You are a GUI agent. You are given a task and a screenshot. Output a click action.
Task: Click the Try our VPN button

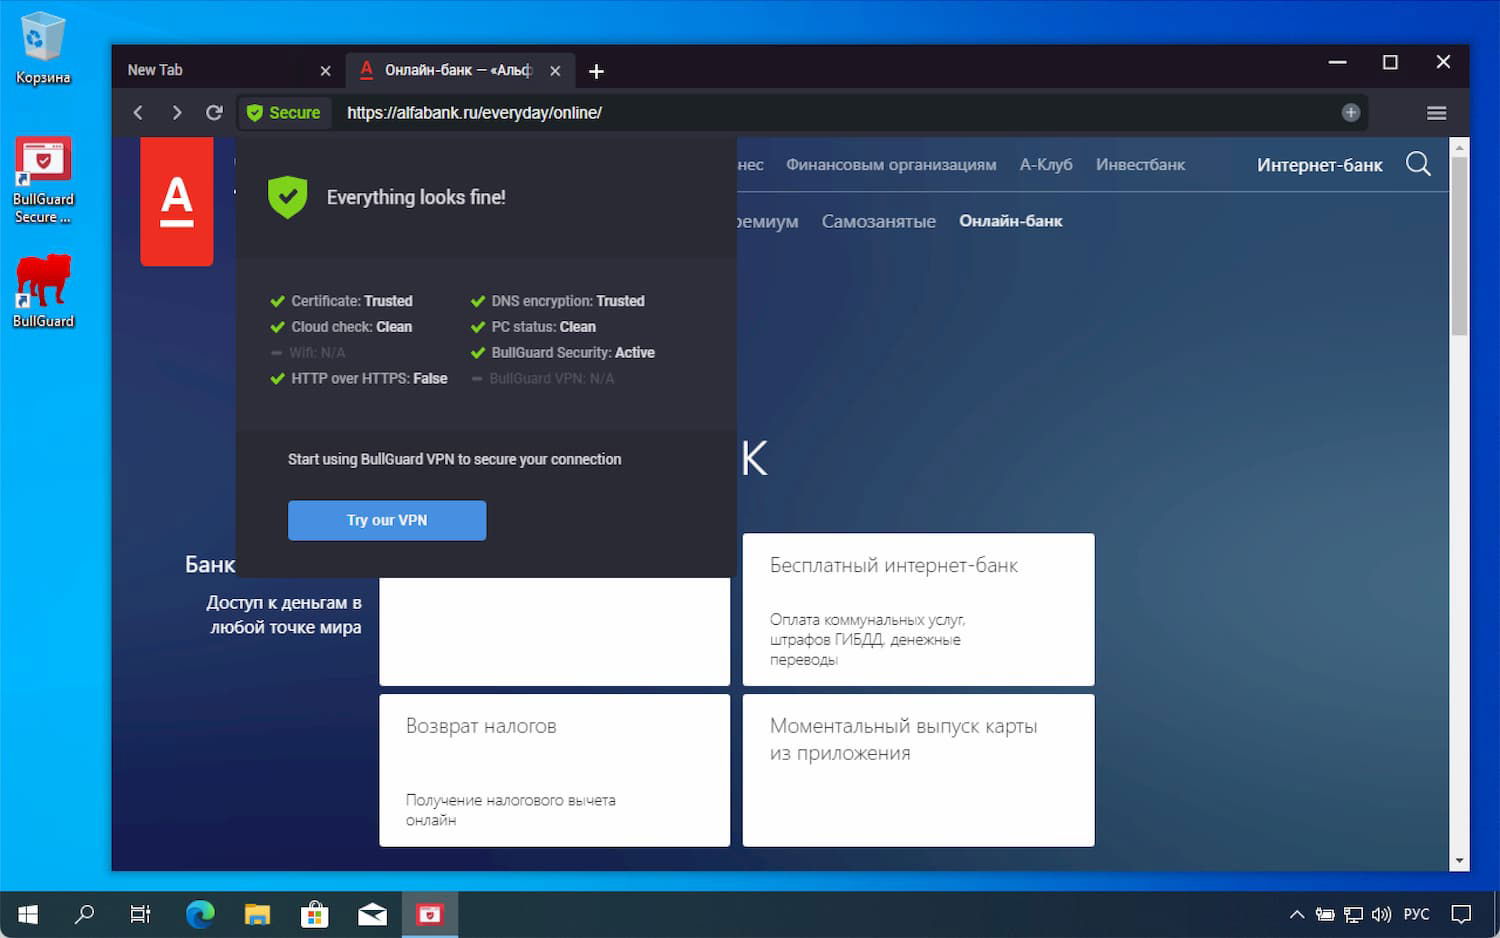pos(387,520)
